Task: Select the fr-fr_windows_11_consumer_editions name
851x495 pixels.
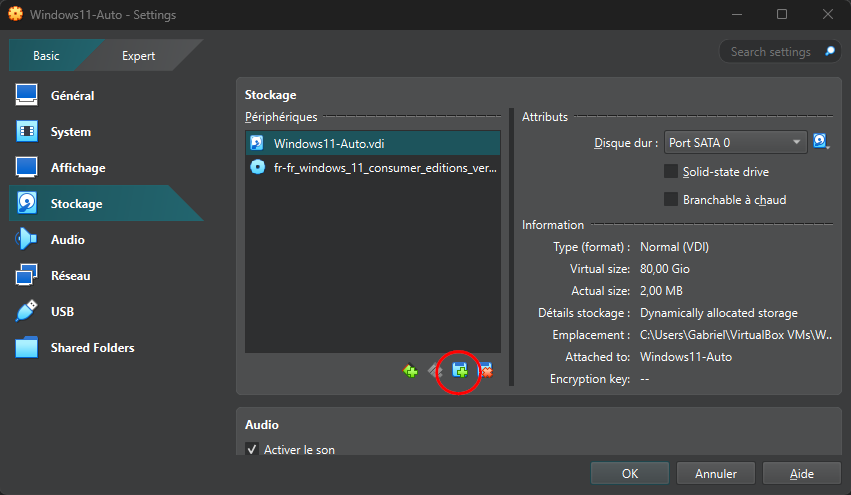Action: (385, 168)
